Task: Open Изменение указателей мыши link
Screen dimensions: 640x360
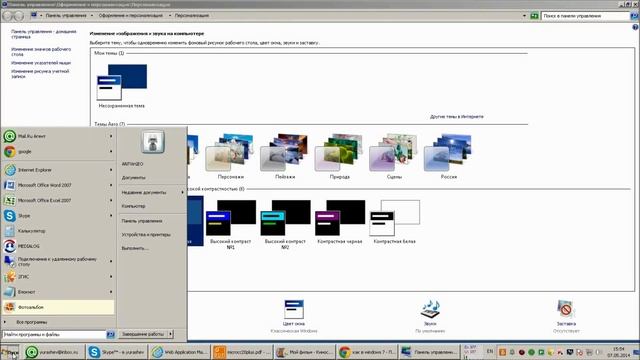Action: [41, 63]
